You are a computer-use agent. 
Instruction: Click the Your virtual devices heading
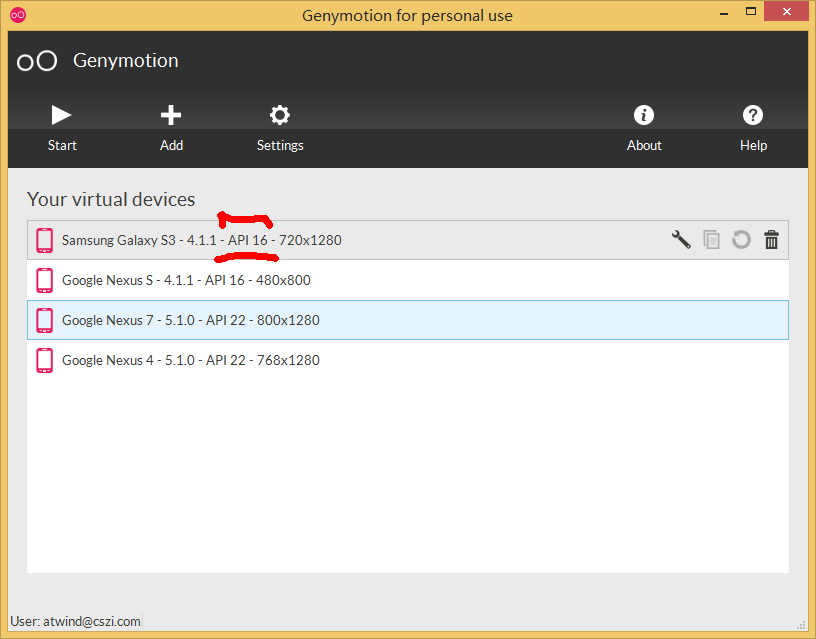click(x=111, y=199)
